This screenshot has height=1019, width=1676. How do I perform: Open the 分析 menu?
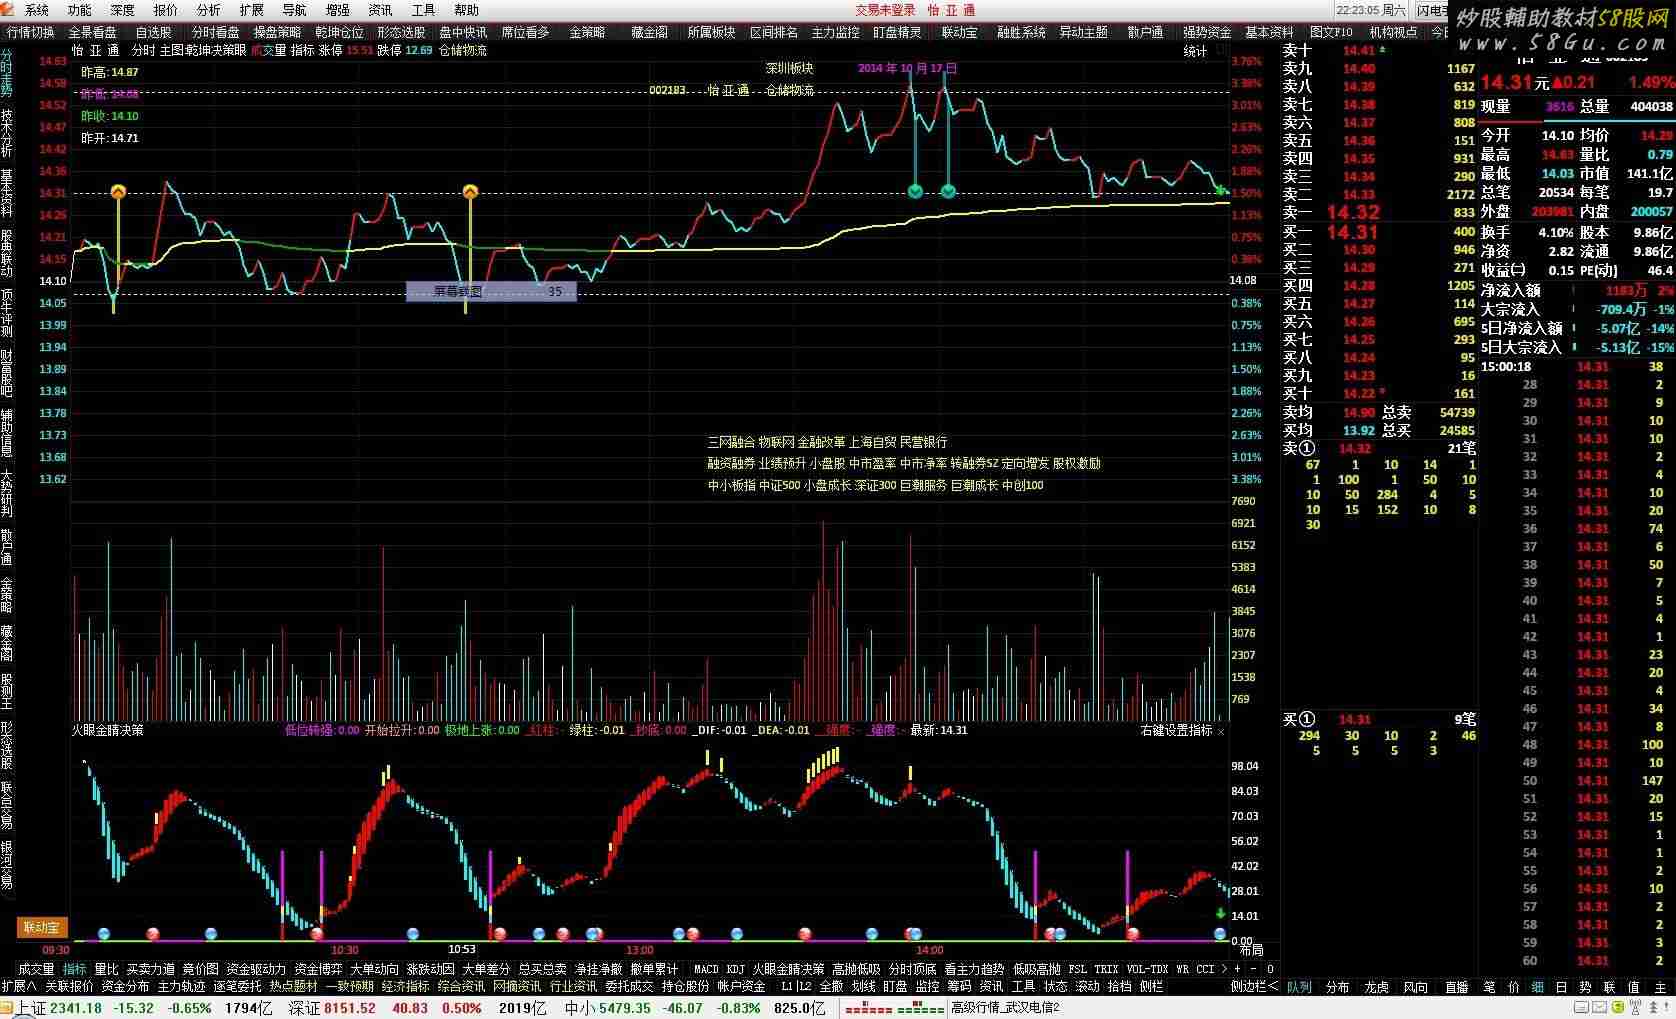pos(208,10)
